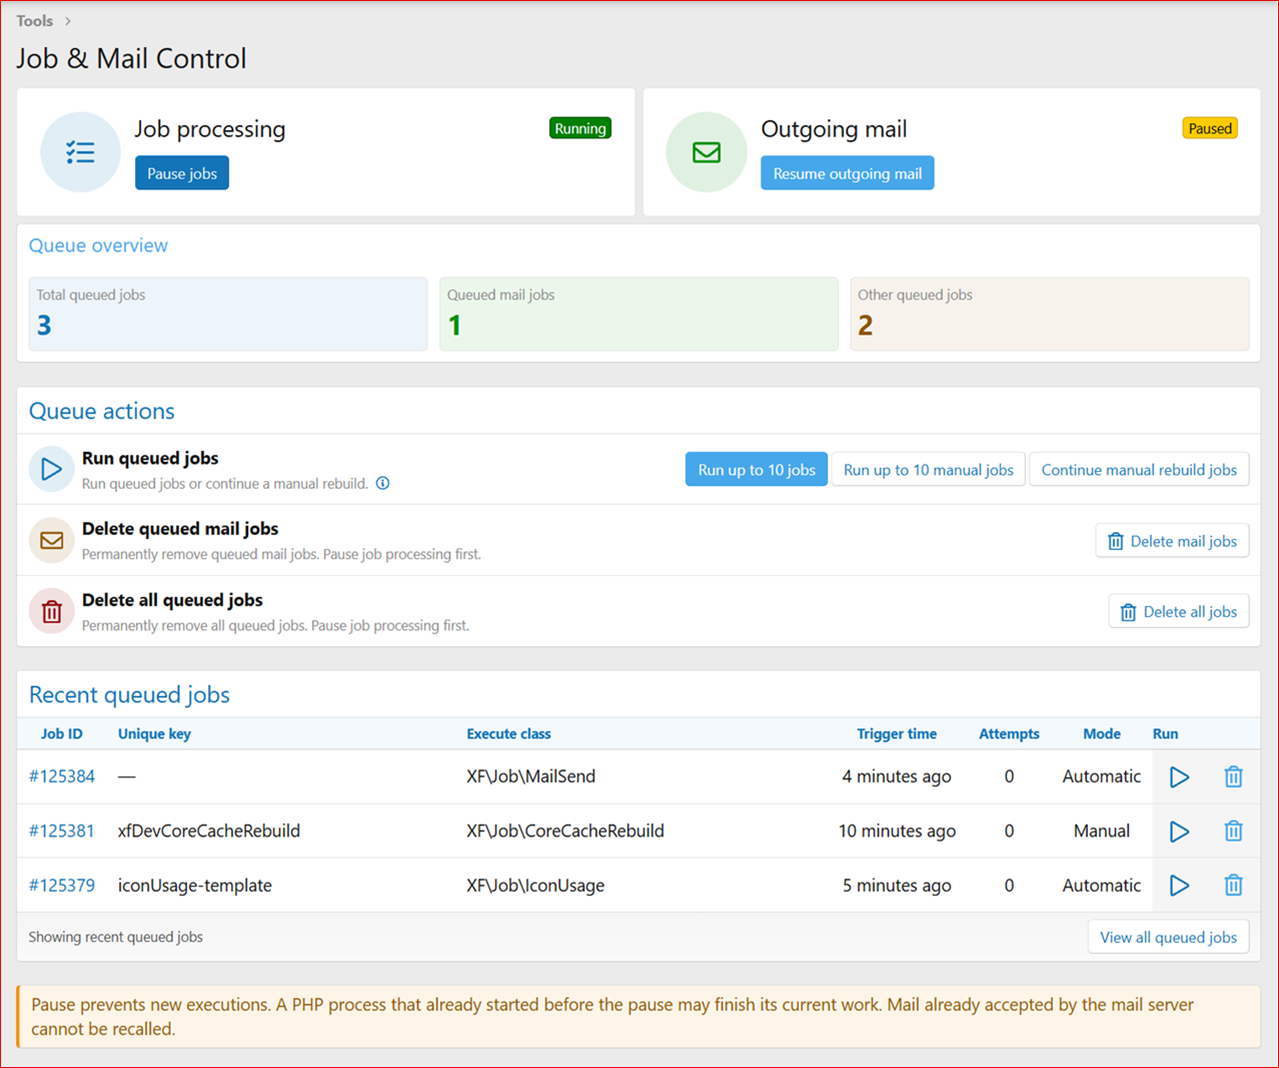Image resolution: width=1279 pixels, height=1068 pixels.
Task: Click the Other queued jobs card
Action: [x=1049, y=314]
